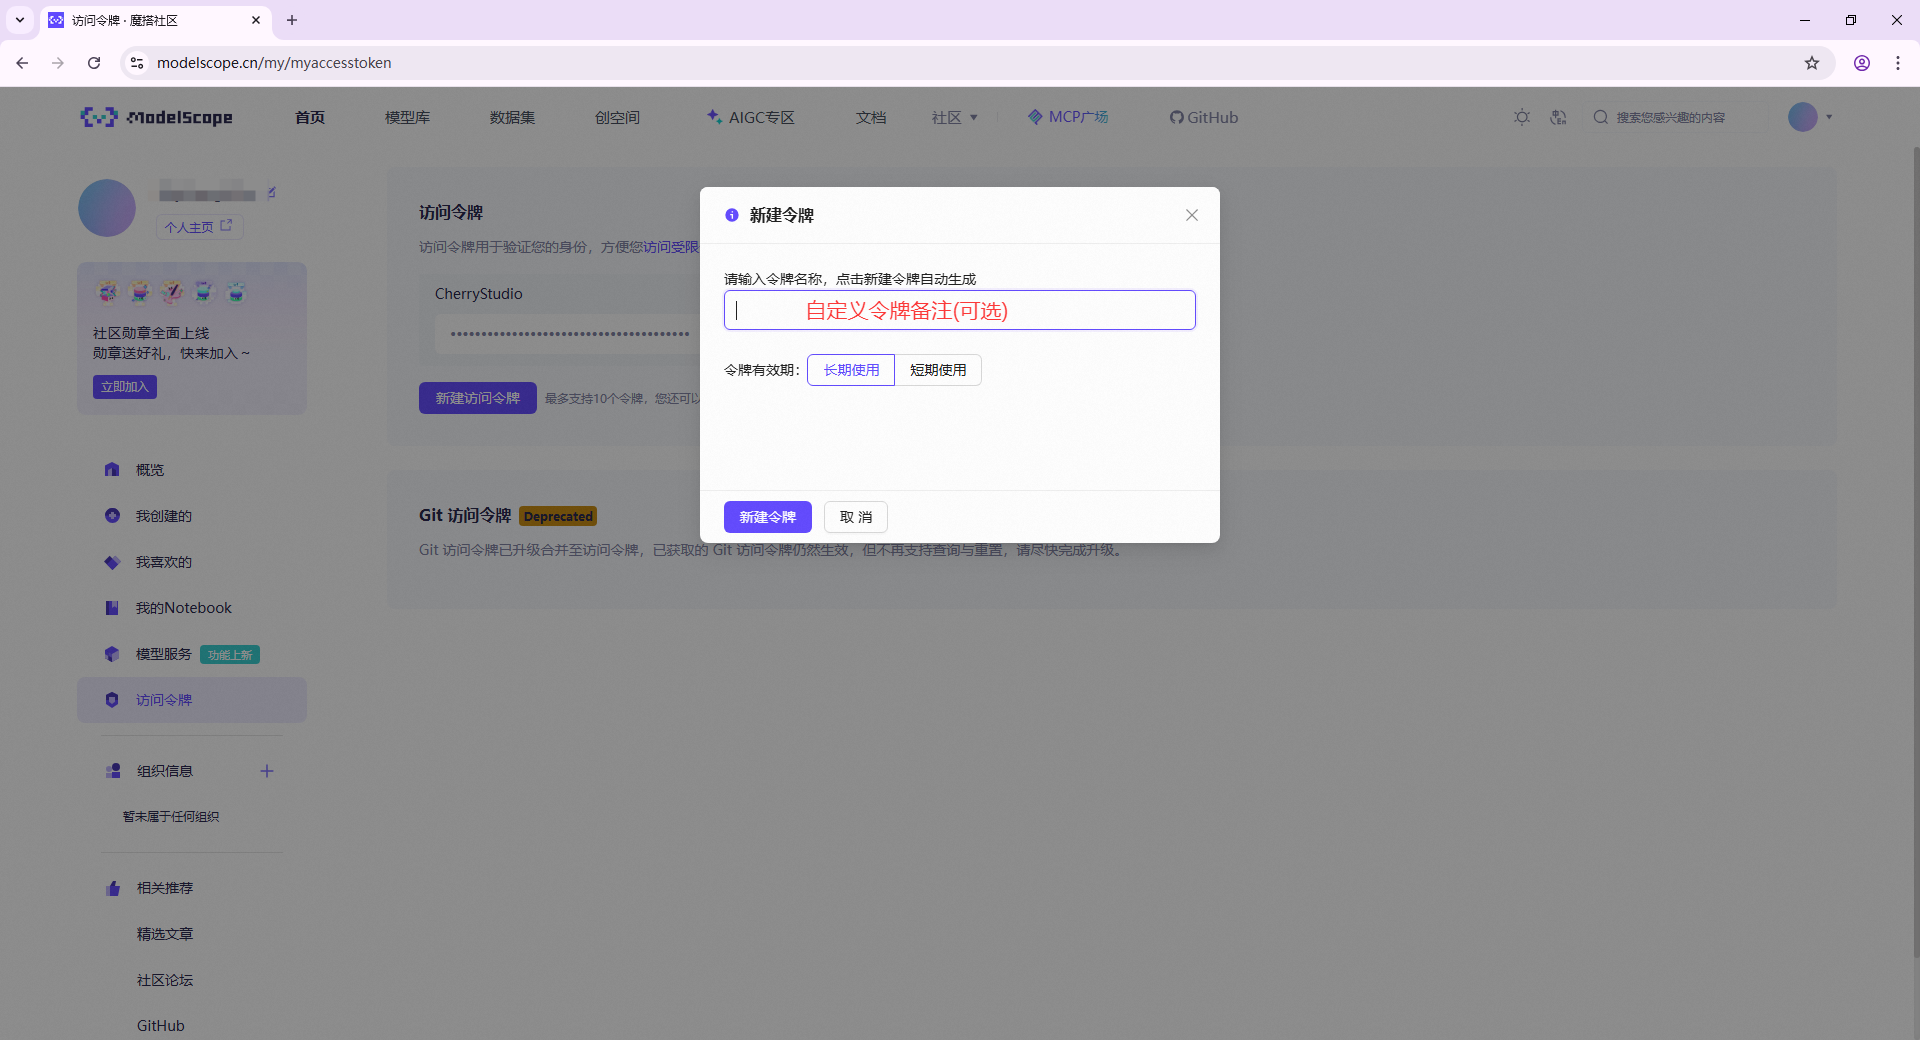The image size is (1920, 1040).
Task: Click the edit icon next to username
Action: click(271, 192)
